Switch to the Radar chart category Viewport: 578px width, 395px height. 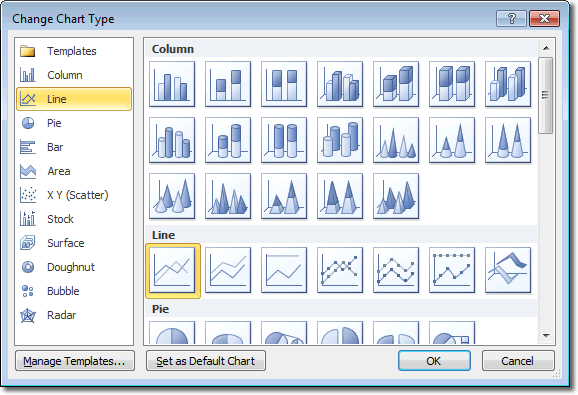(74, 315)
